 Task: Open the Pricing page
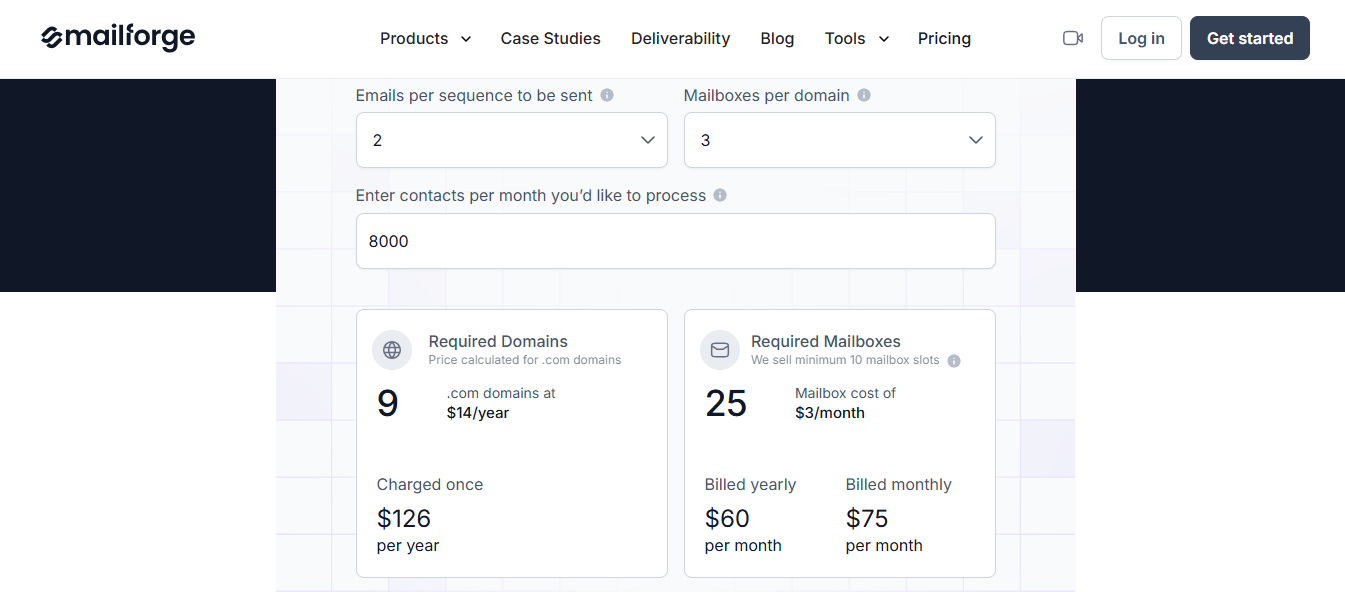coord(944,38)
